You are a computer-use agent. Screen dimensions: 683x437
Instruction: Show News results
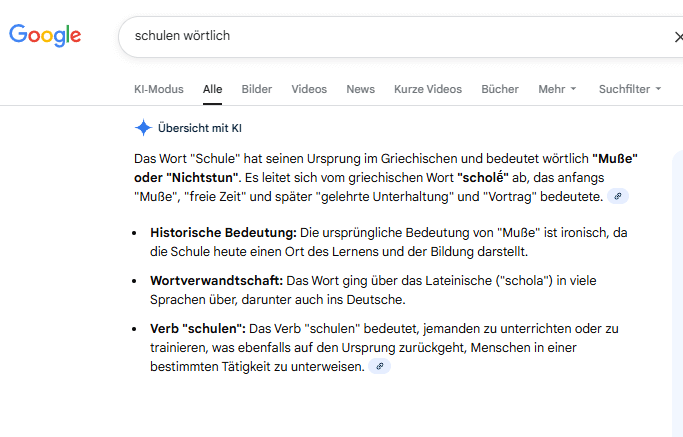(360, 89)
